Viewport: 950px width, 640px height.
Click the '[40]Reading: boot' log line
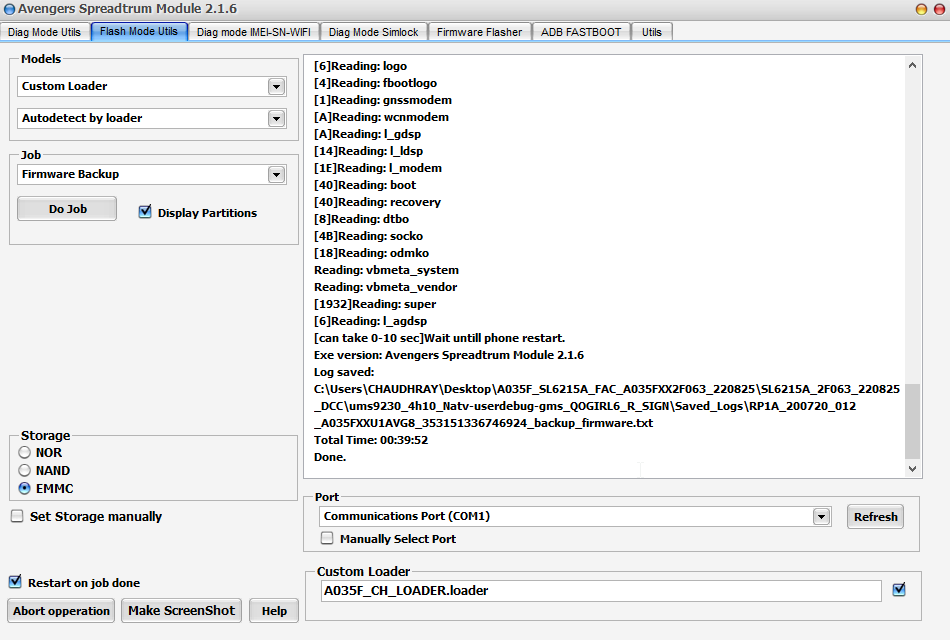pos(365,185)
